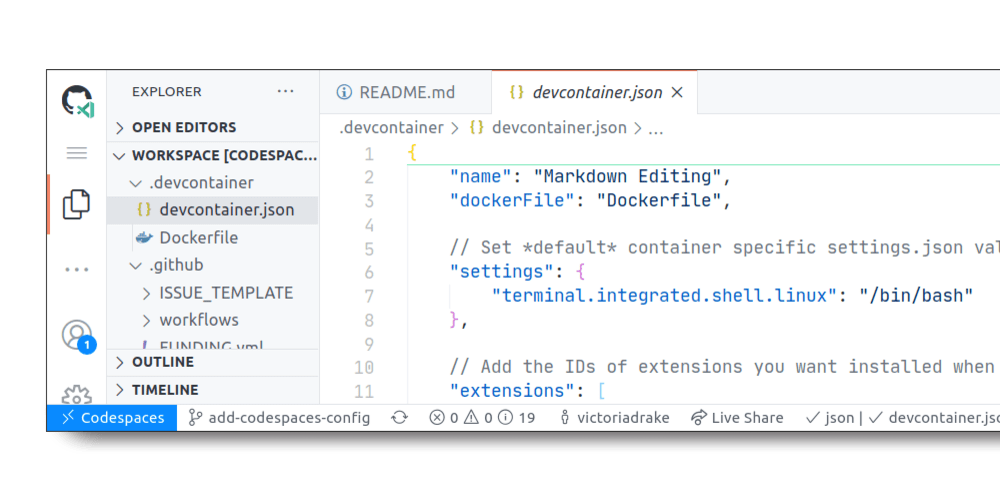
Task: Click the info icon on README.md tab
Action: (344, 92)
